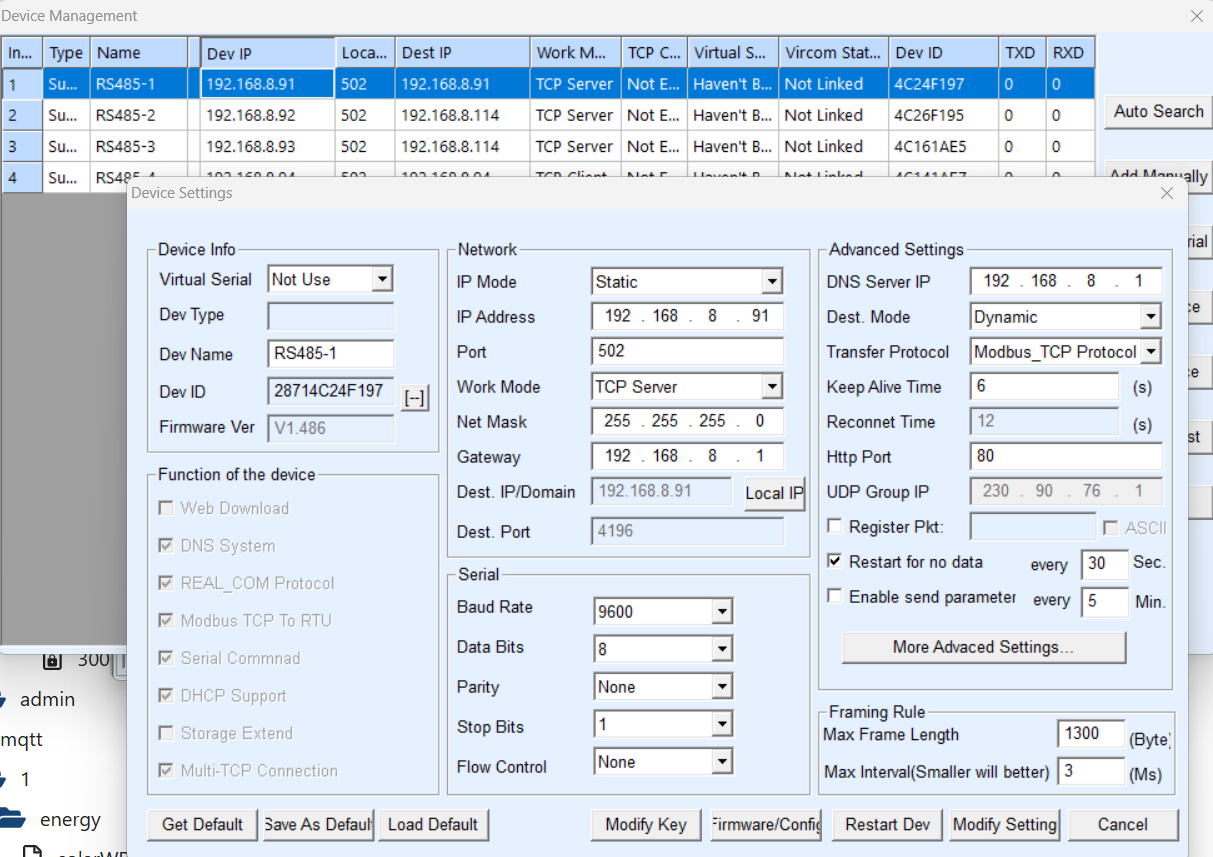
Task: Click the Max Frame Length field
Action: pos(1091,734)
